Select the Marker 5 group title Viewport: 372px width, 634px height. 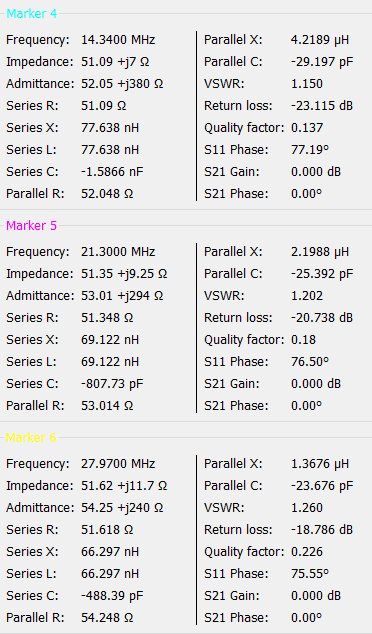pos(32,226)
